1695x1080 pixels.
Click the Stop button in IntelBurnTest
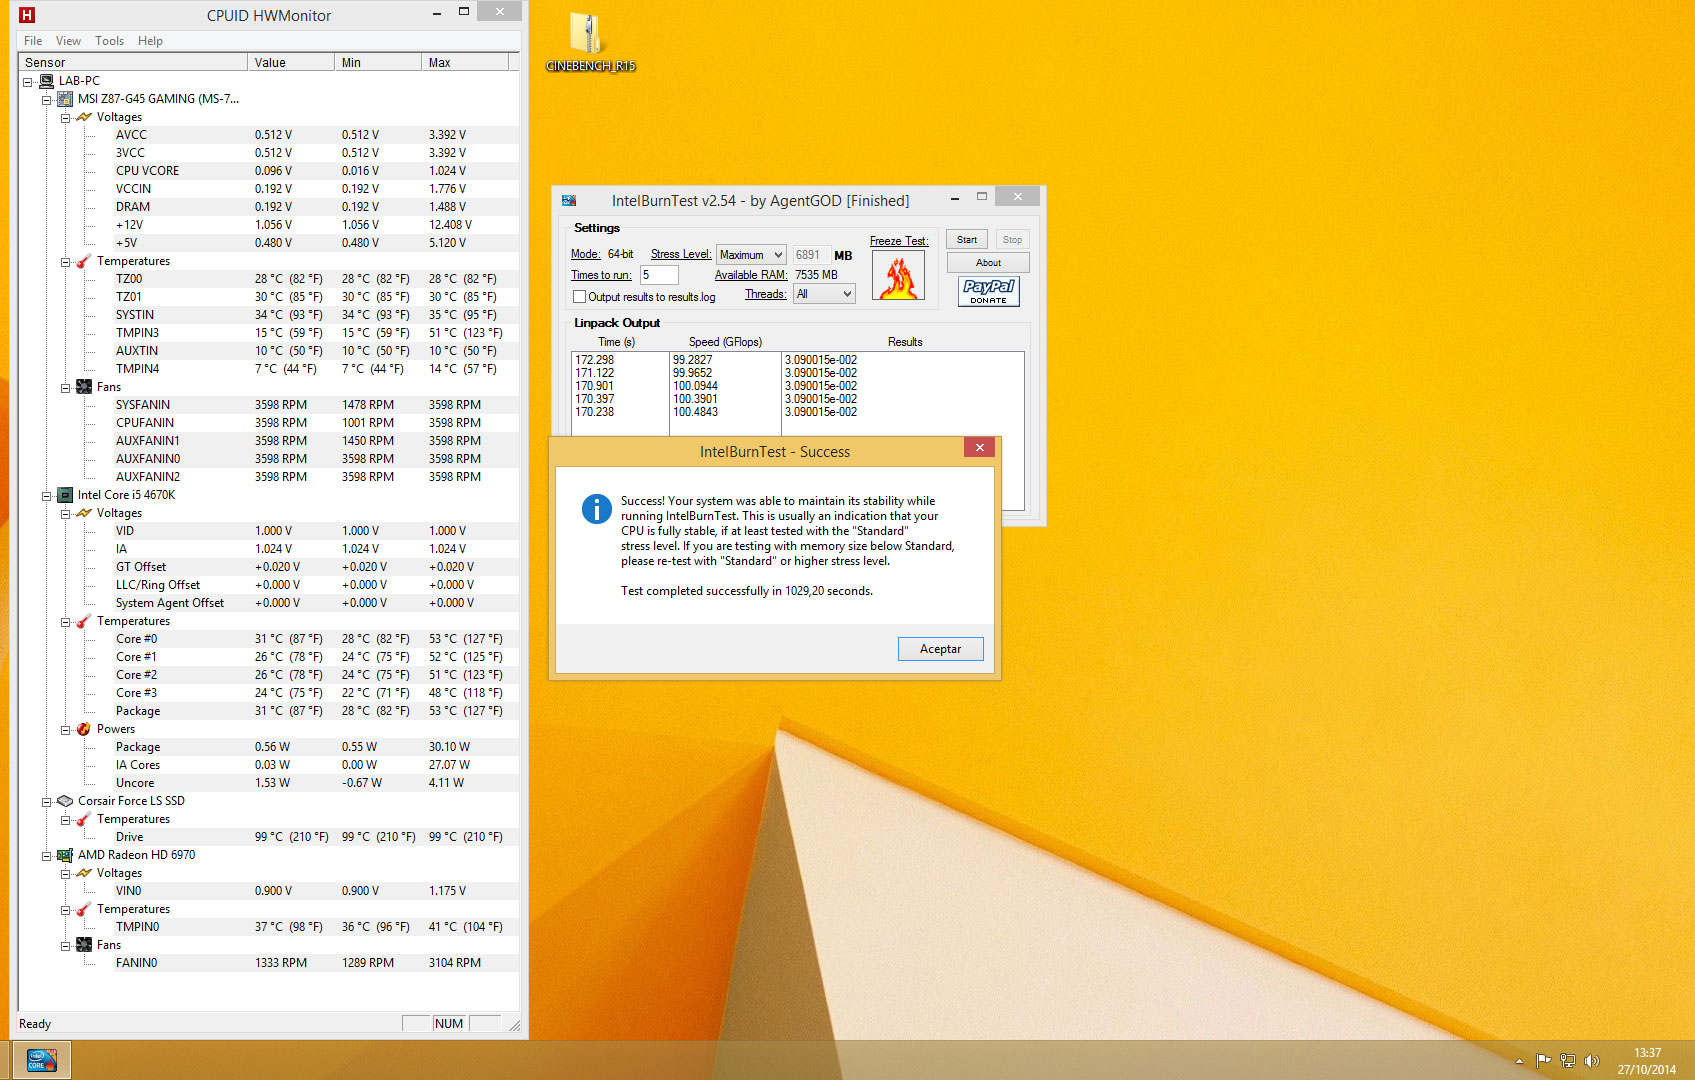pyautogui.click(x=1012, y=240)
